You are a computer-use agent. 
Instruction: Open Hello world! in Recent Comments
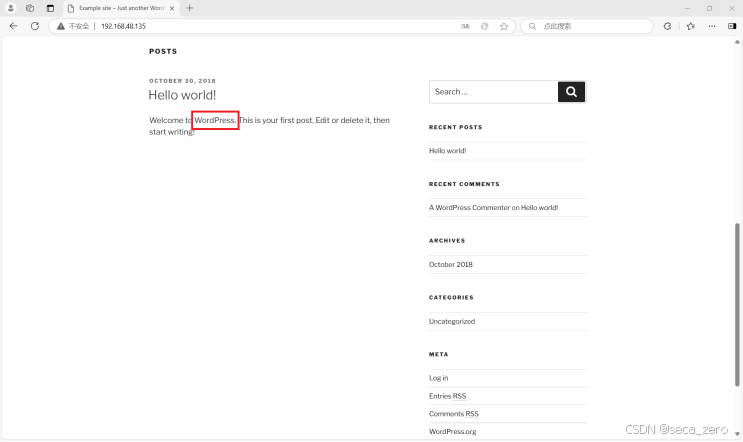[x=540, y=207]
